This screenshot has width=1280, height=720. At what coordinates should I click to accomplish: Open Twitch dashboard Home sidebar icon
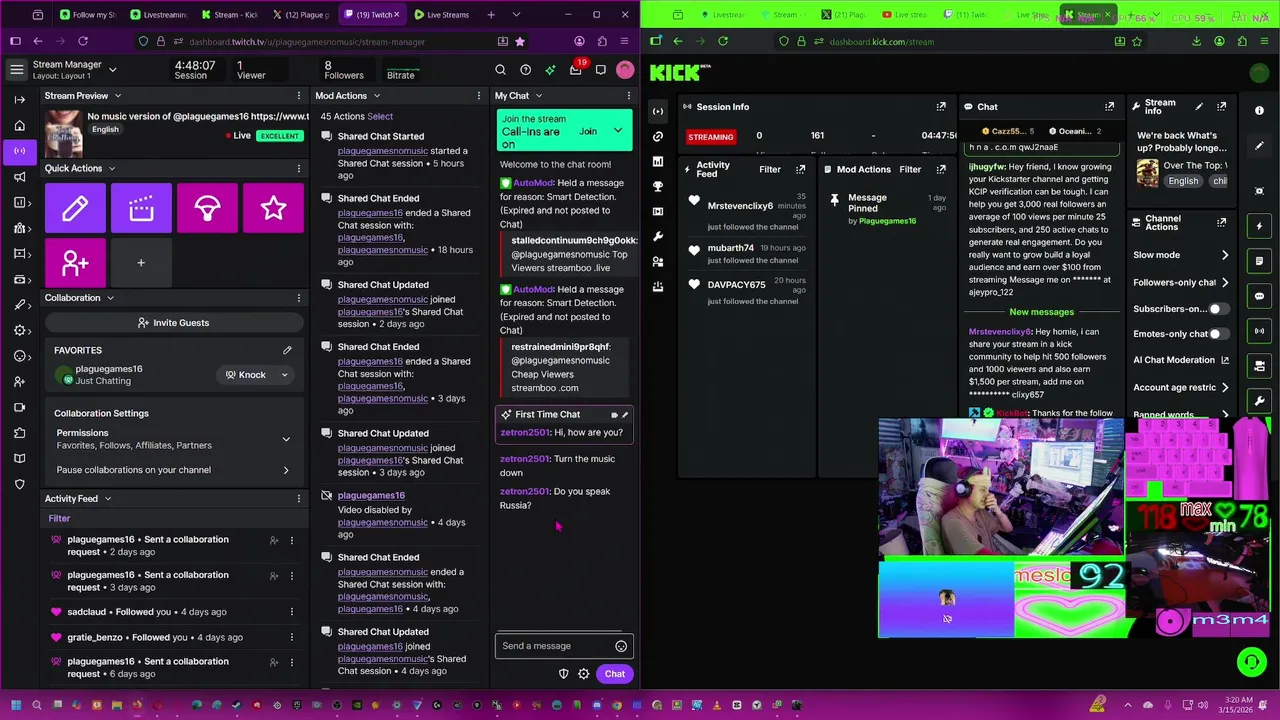[19, 125]
